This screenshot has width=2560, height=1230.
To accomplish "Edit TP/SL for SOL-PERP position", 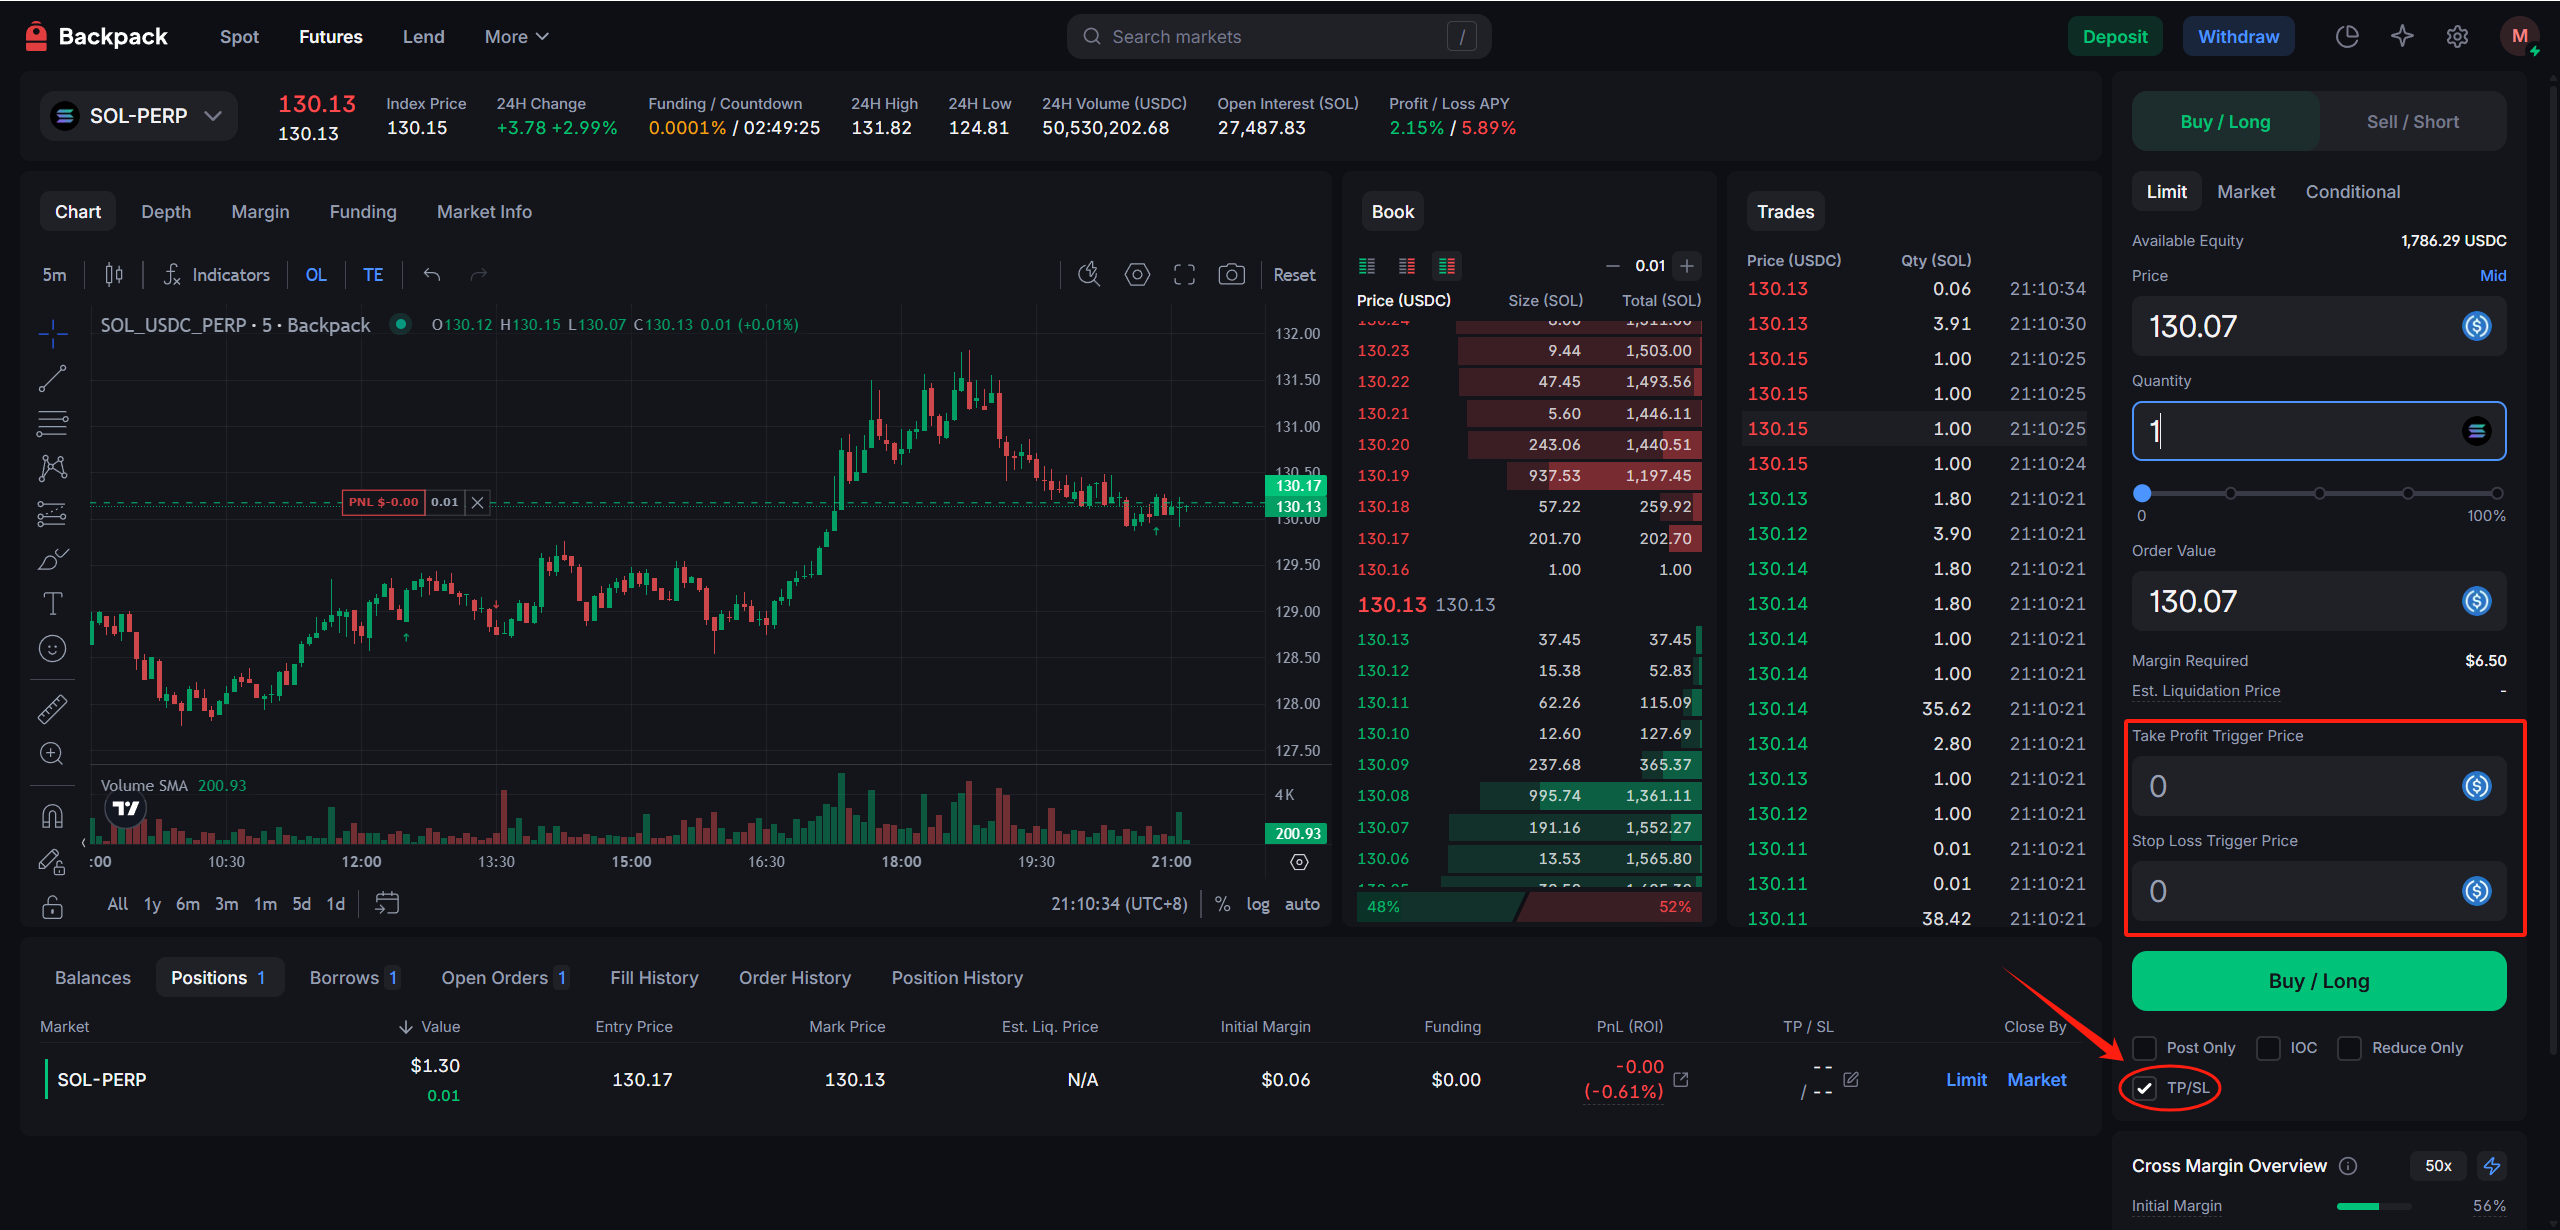I will coord(1851,1079).
